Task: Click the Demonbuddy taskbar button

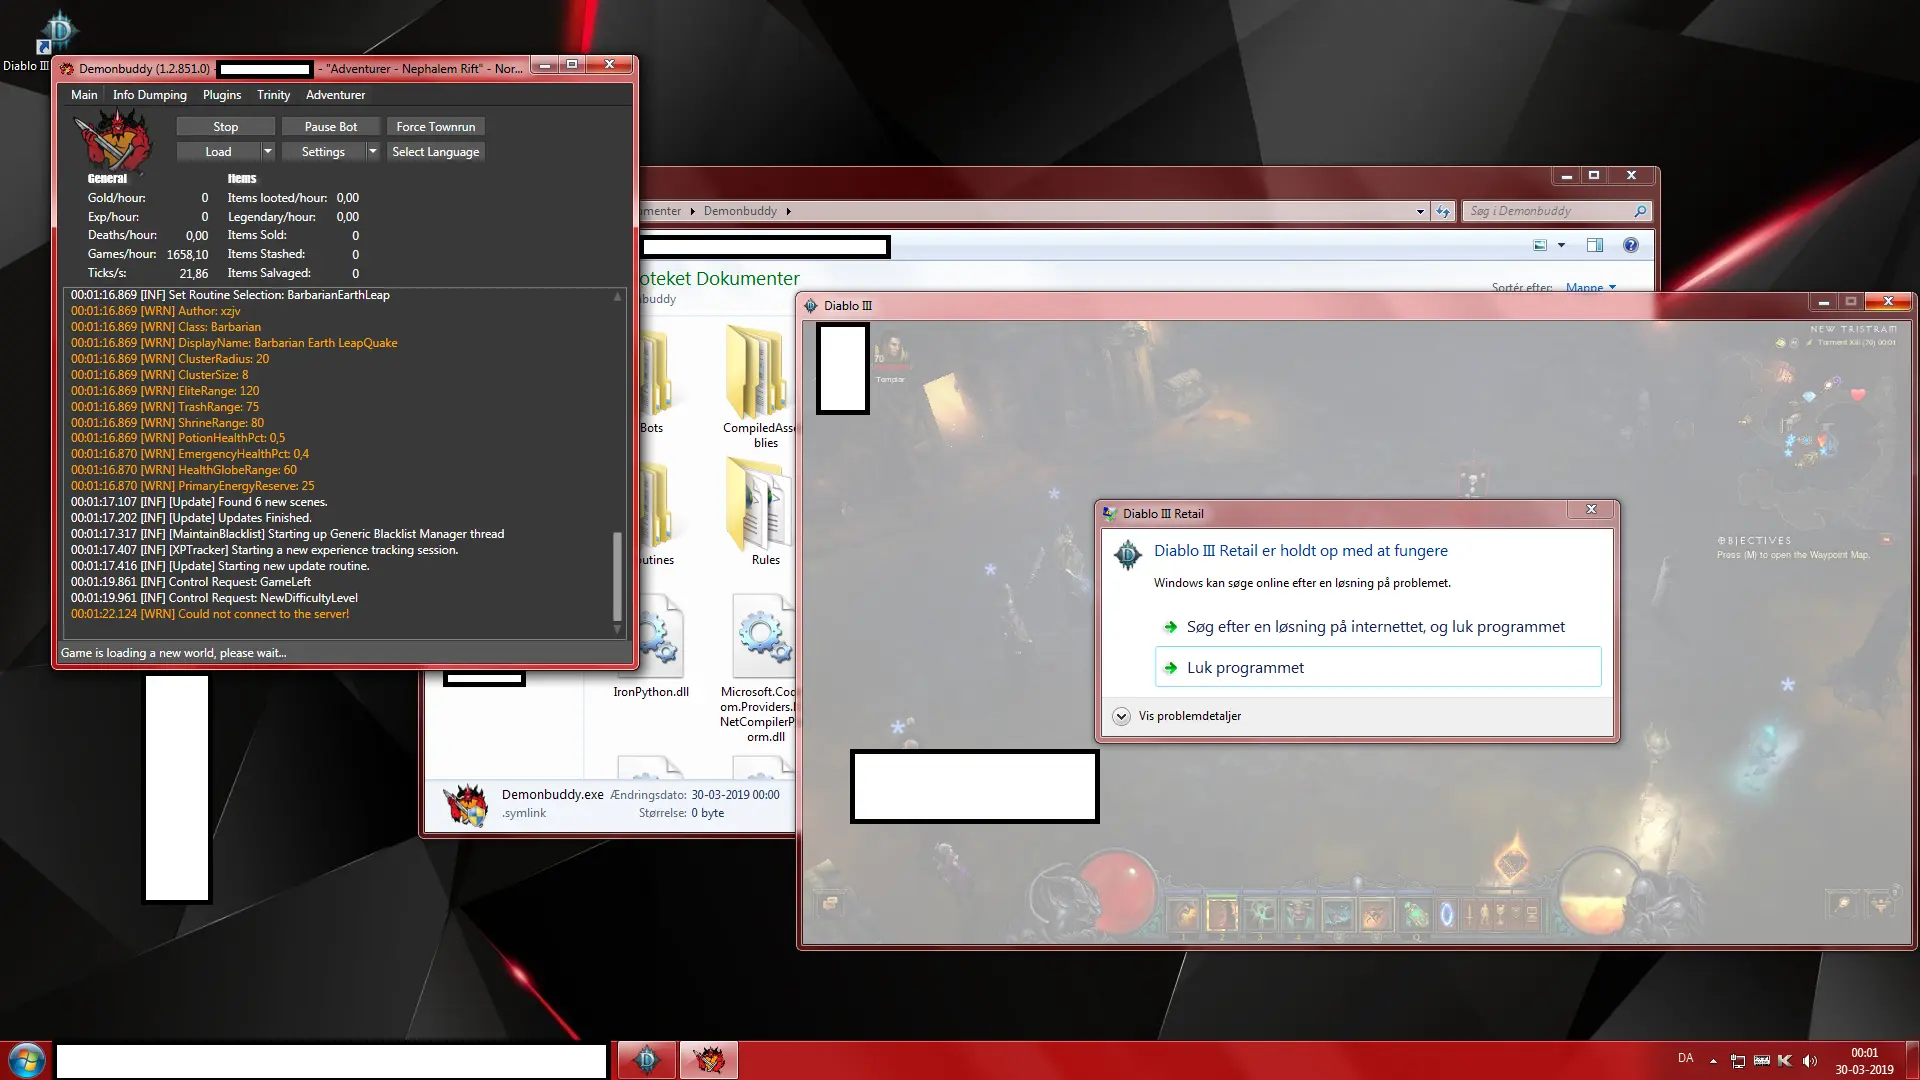Action: pos(709,1060)
